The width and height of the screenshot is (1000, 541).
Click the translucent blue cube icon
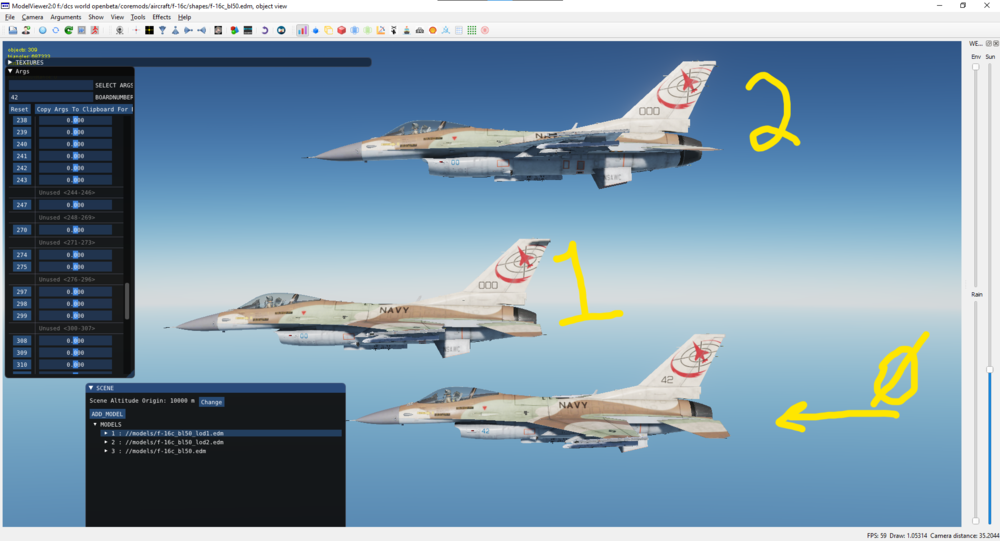[355, 30]
